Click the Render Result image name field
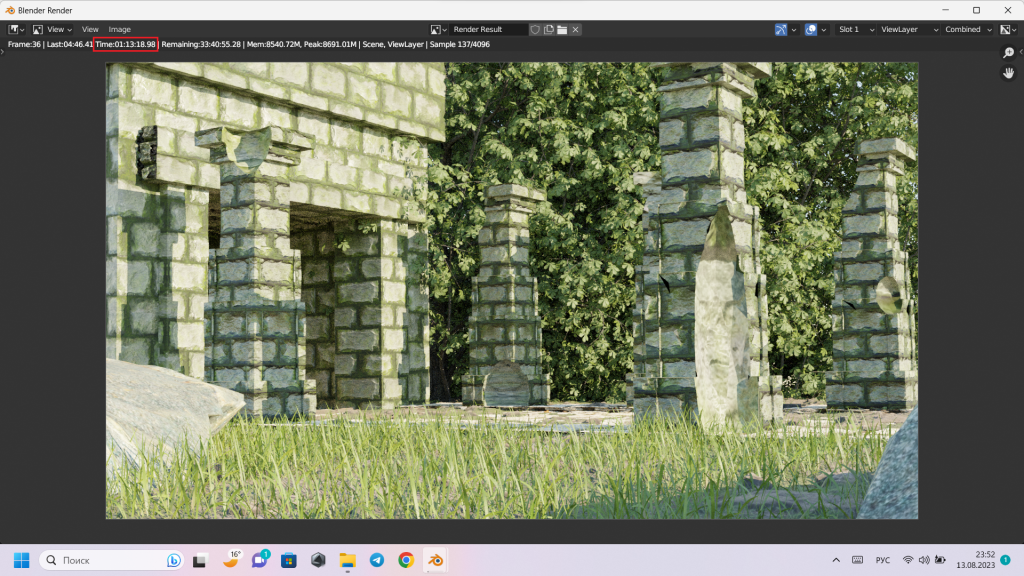This screenshot has width=1024, height=576. coord(487,30)
